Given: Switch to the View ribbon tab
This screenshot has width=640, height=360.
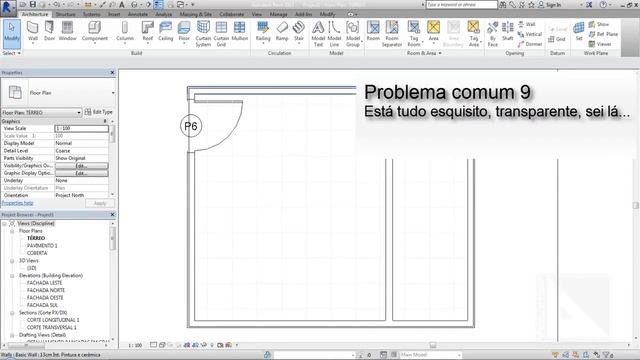Looking at the screenshot, I should tap(257, 14).
